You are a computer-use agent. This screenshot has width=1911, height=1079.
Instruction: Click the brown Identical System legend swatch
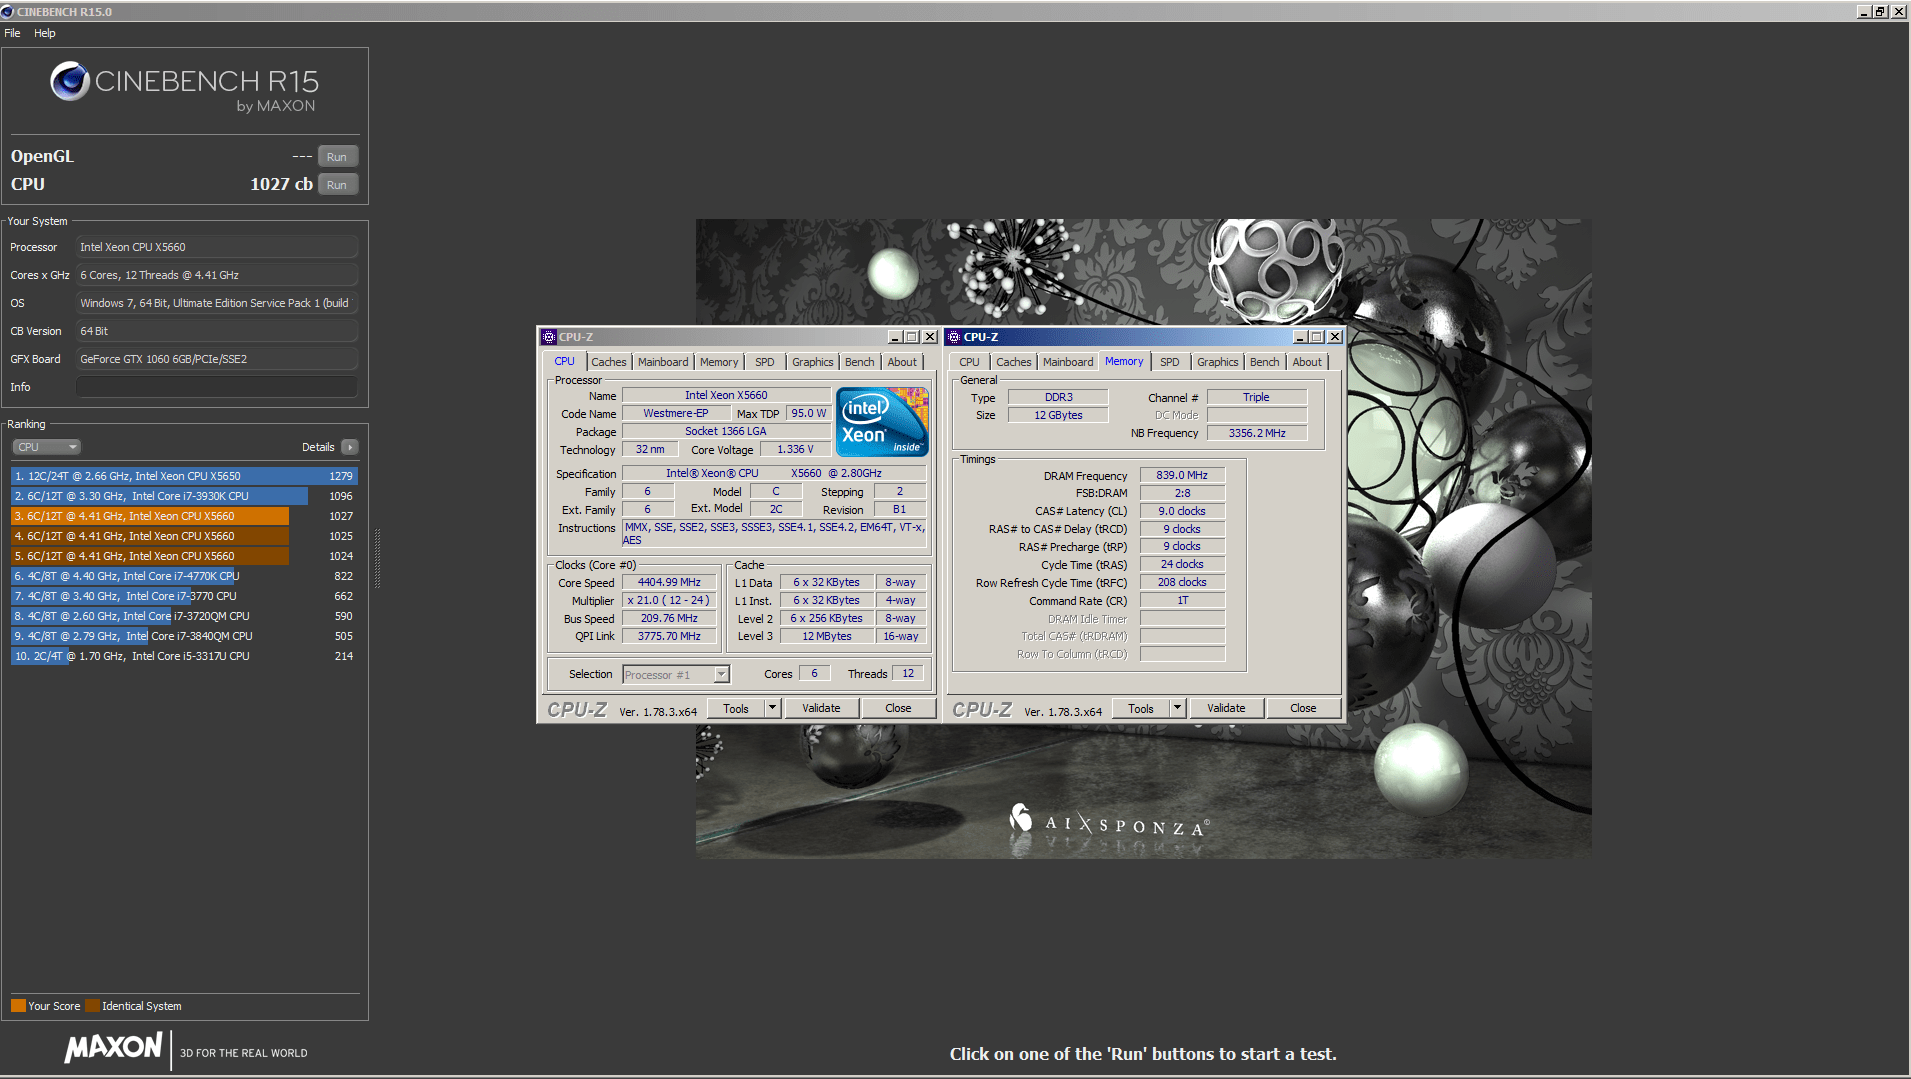[x=92, y=1006]
